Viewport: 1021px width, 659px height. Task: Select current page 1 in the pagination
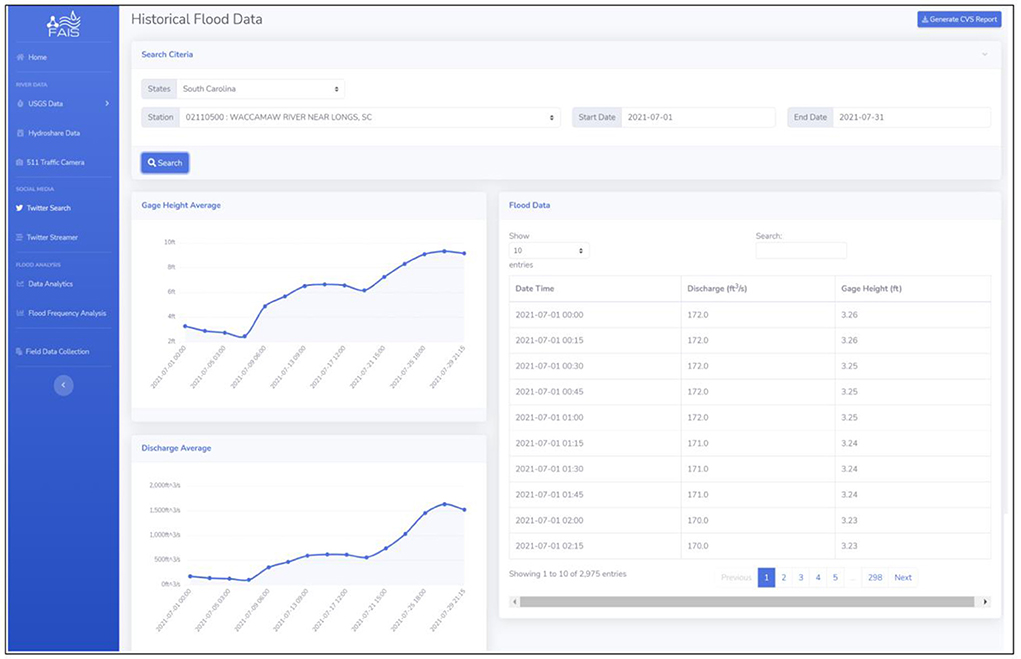pos(766,578)
